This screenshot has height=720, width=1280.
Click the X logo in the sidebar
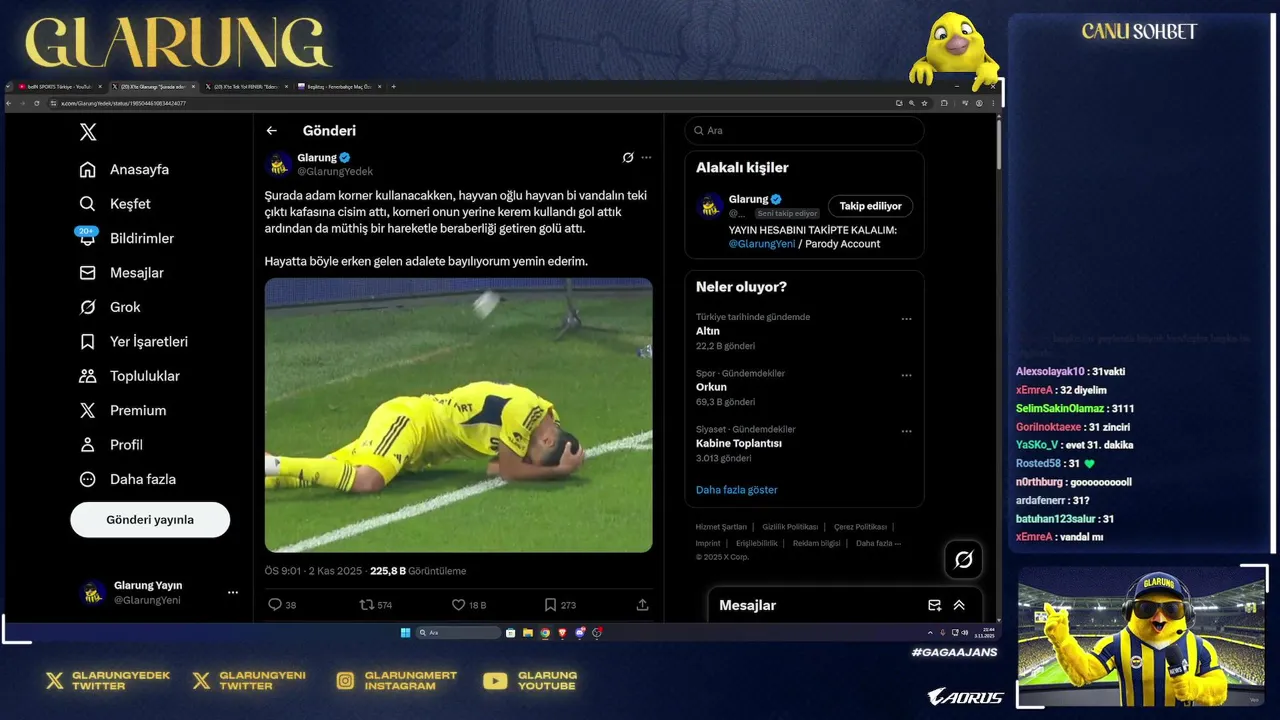click(88, 132)
